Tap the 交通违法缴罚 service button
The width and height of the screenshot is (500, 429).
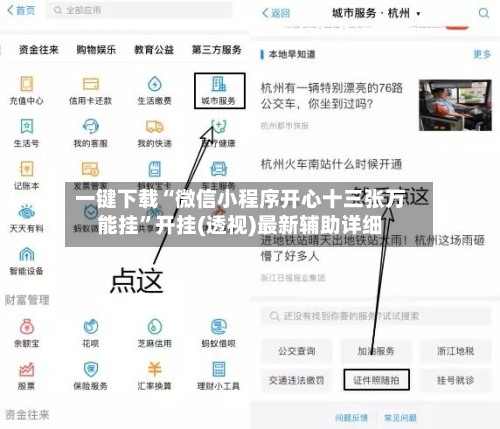pyautogui.click(x=297, y=380)
